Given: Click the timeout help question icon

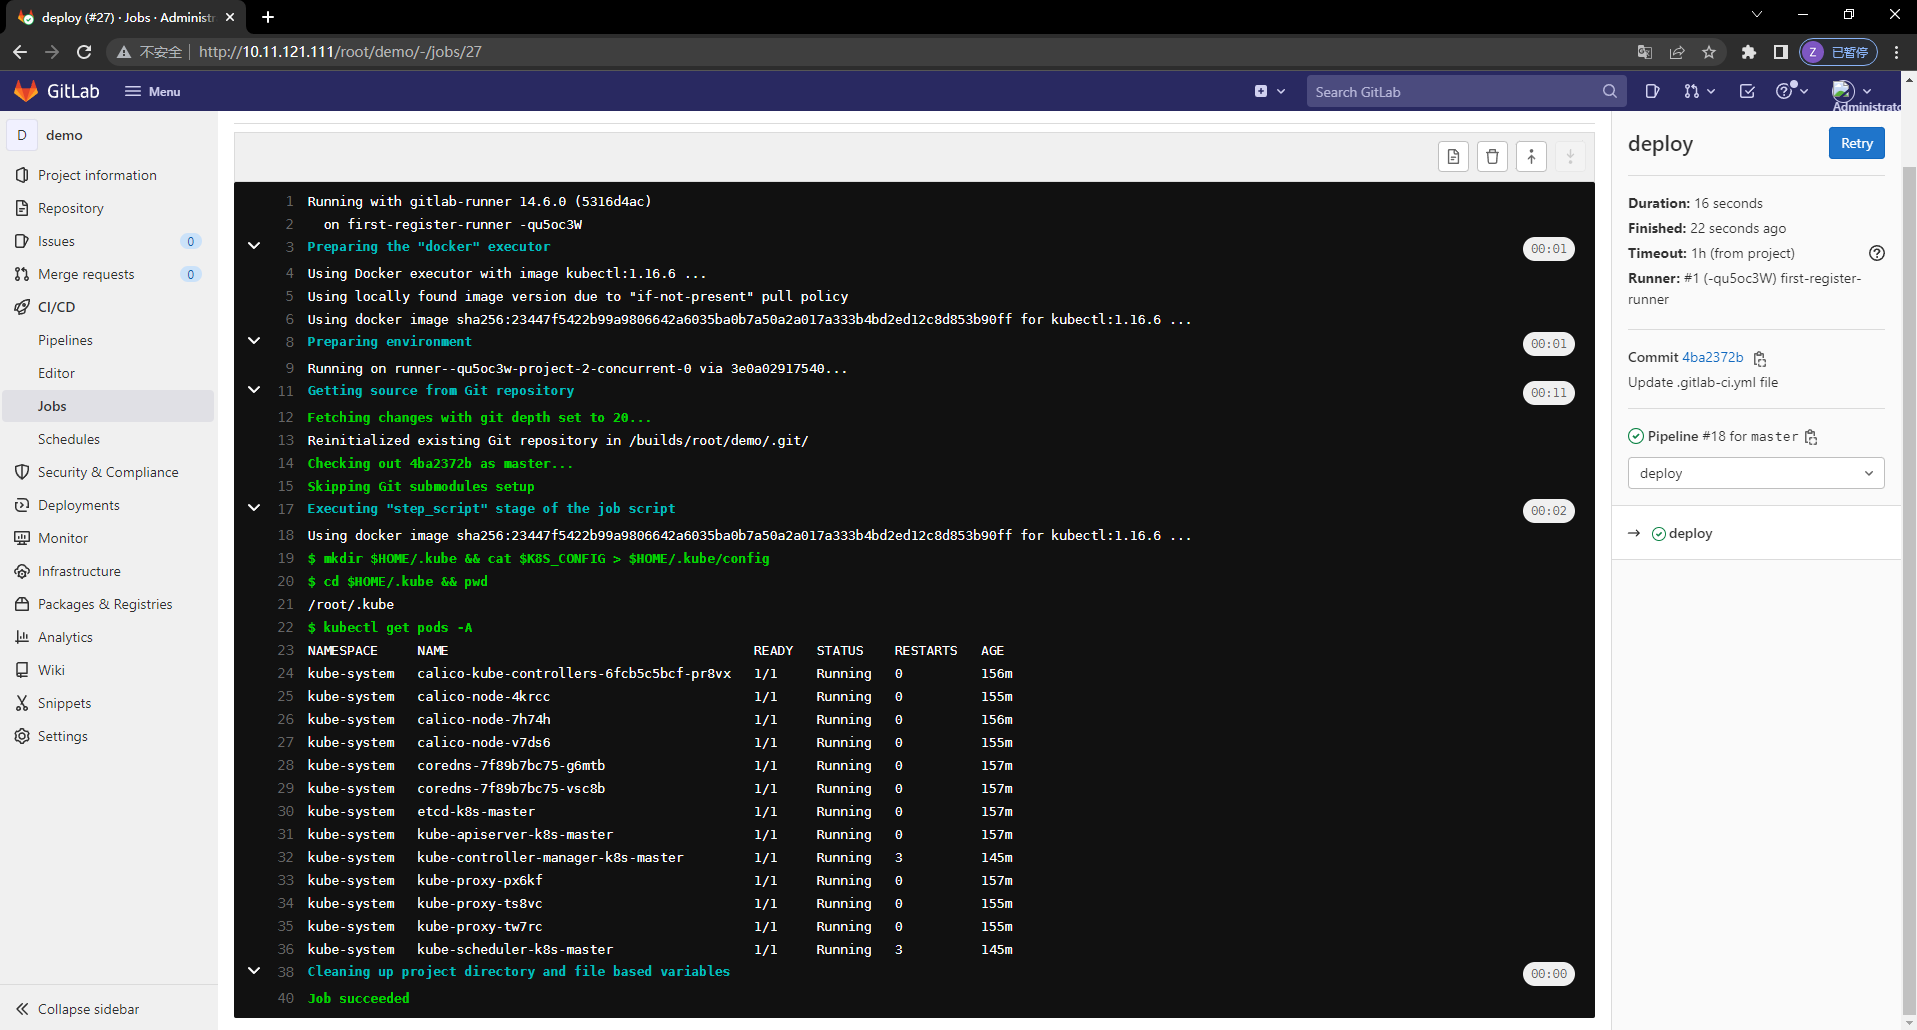Looking at the screenshot, I should pos(1877,253).
